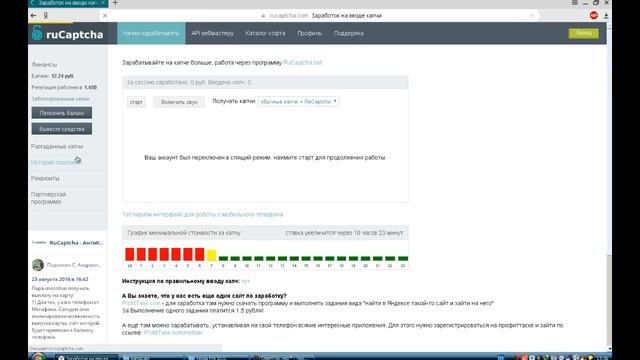Click the red bar for hour 24
Viewport: 640px width, 360px height.
pyautogui.click(x=130, y=254)
